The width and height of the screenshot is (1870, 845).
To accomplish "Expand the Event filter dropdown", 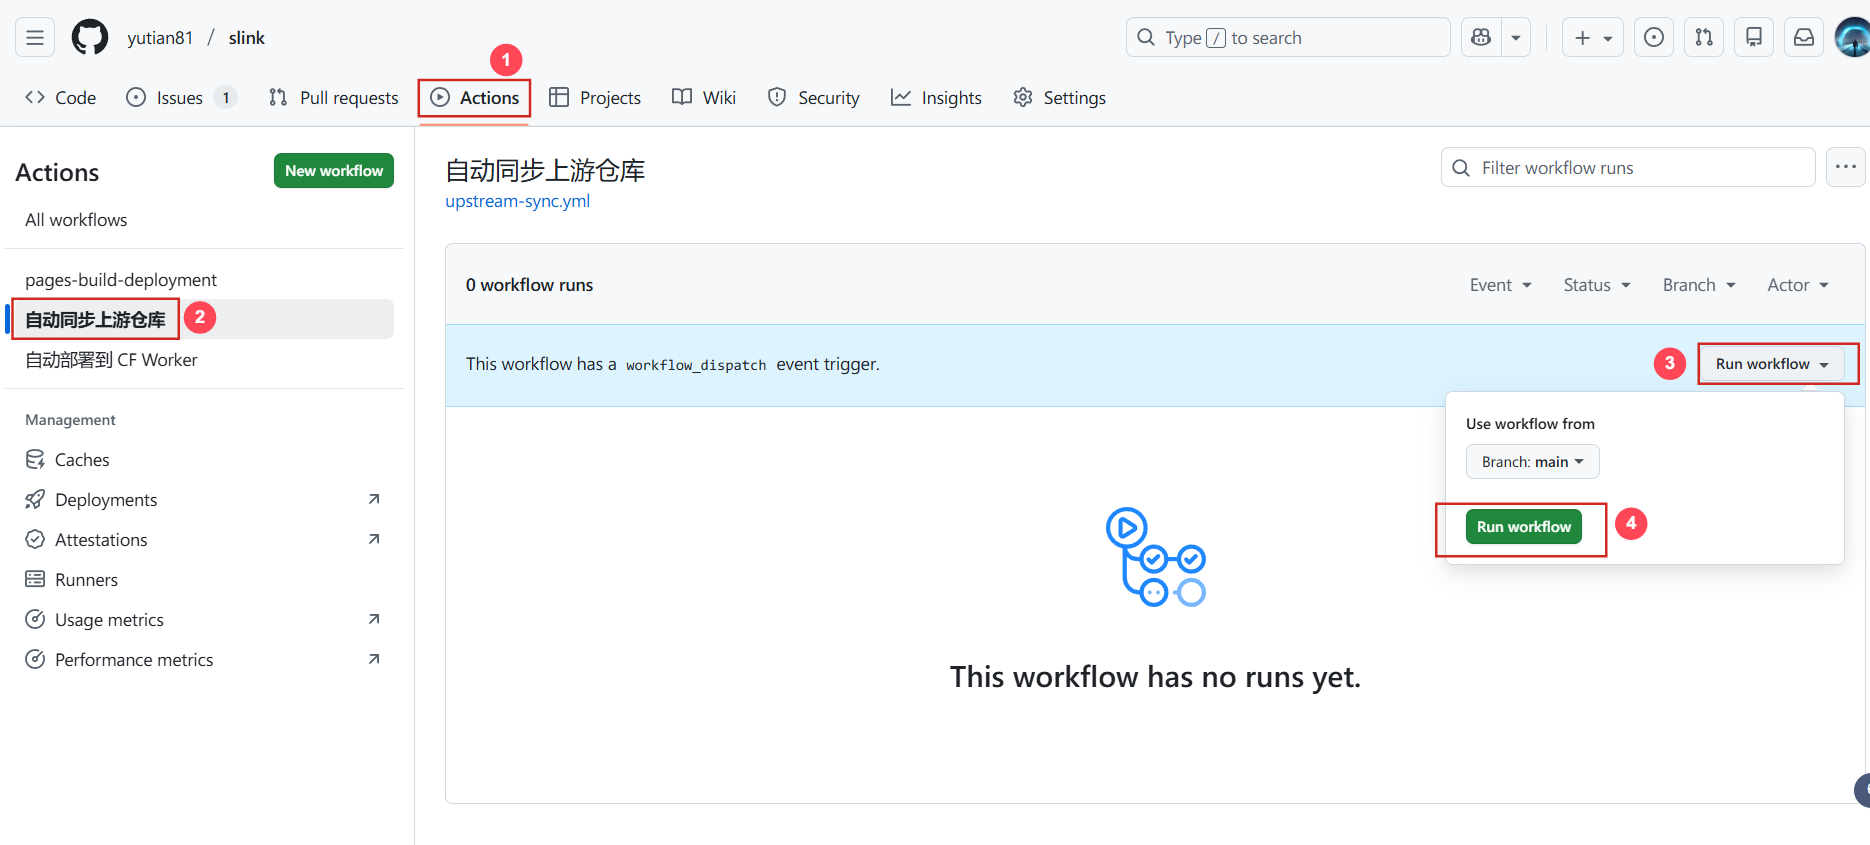I will pyautogui.click(x=1500, y=285).
